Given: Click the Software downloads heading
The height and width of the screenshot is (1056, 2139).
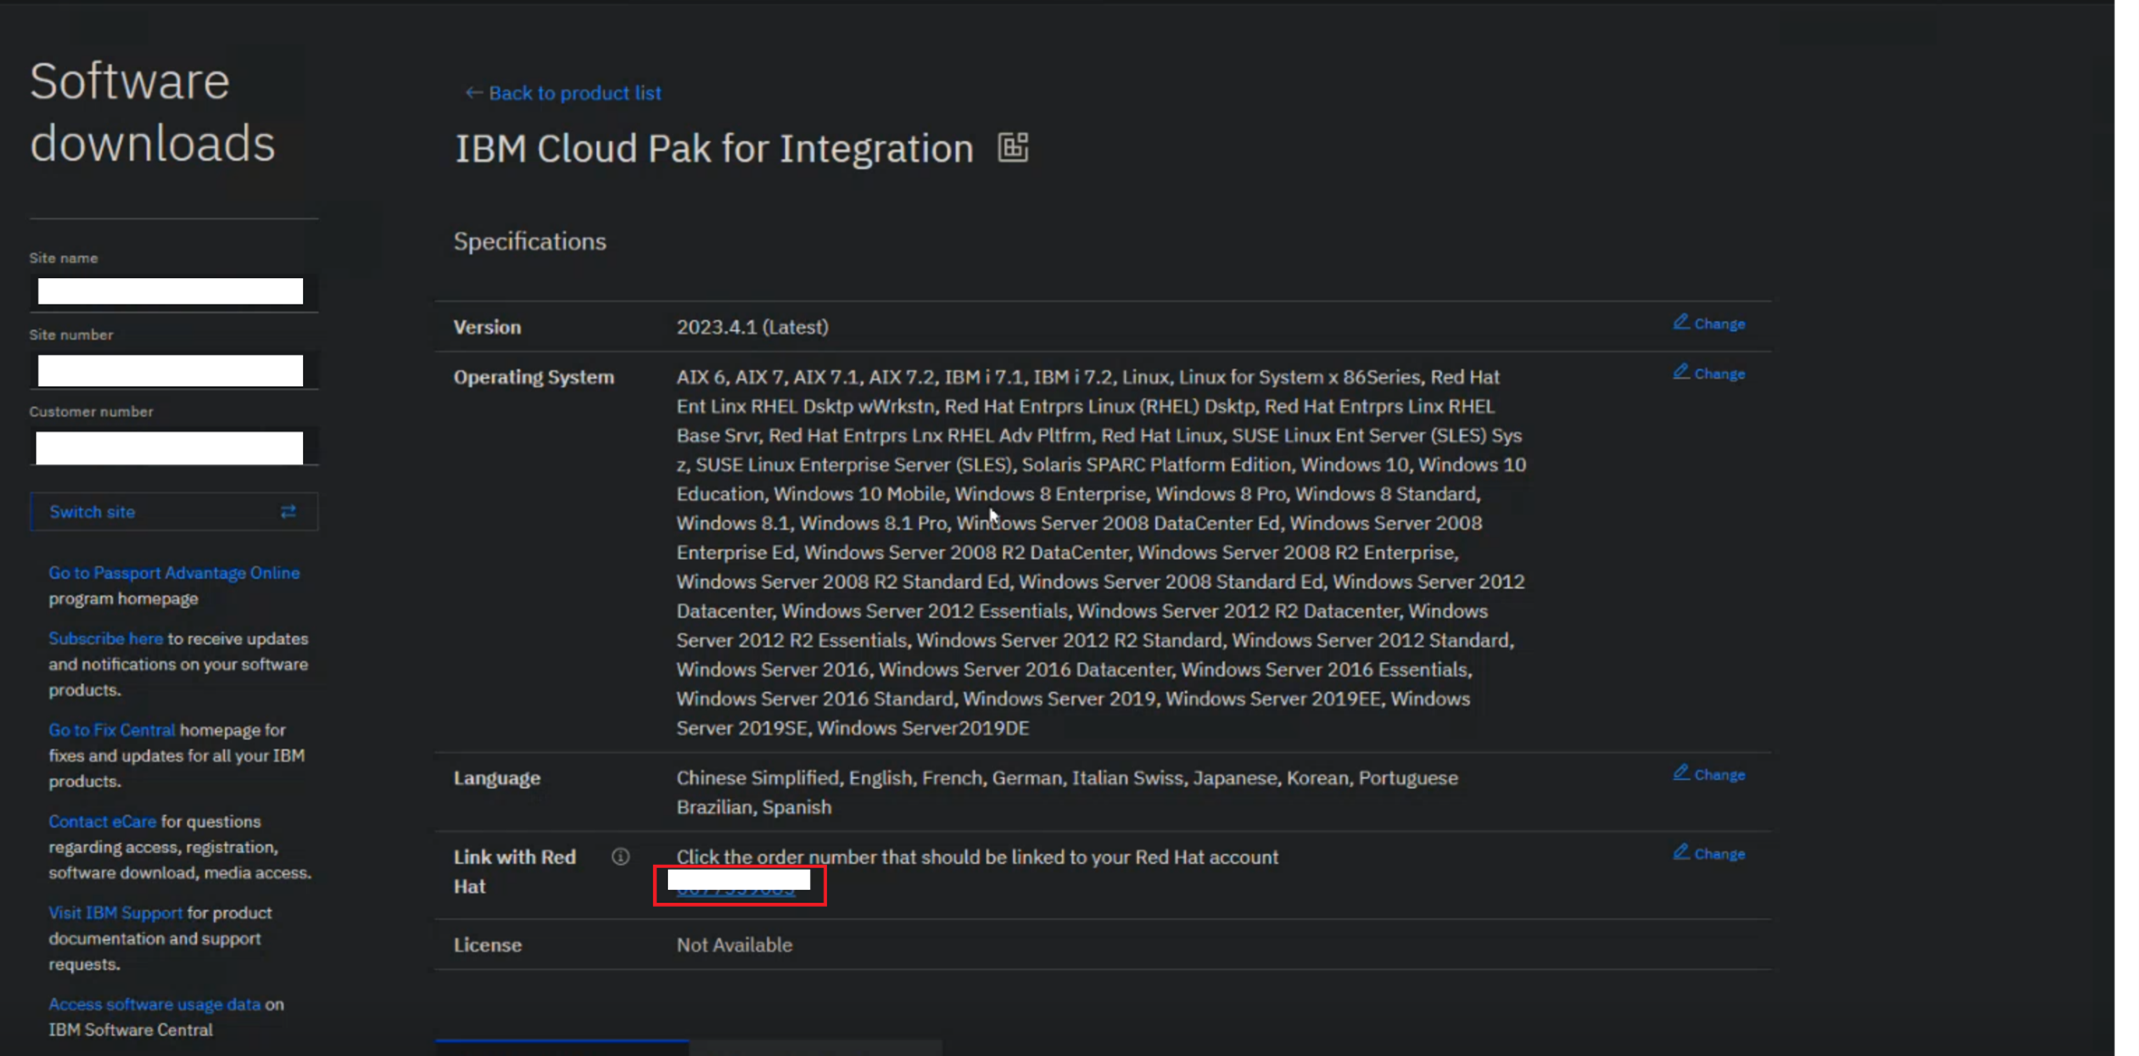Looking at the screenshot, I should coord(152,112).
